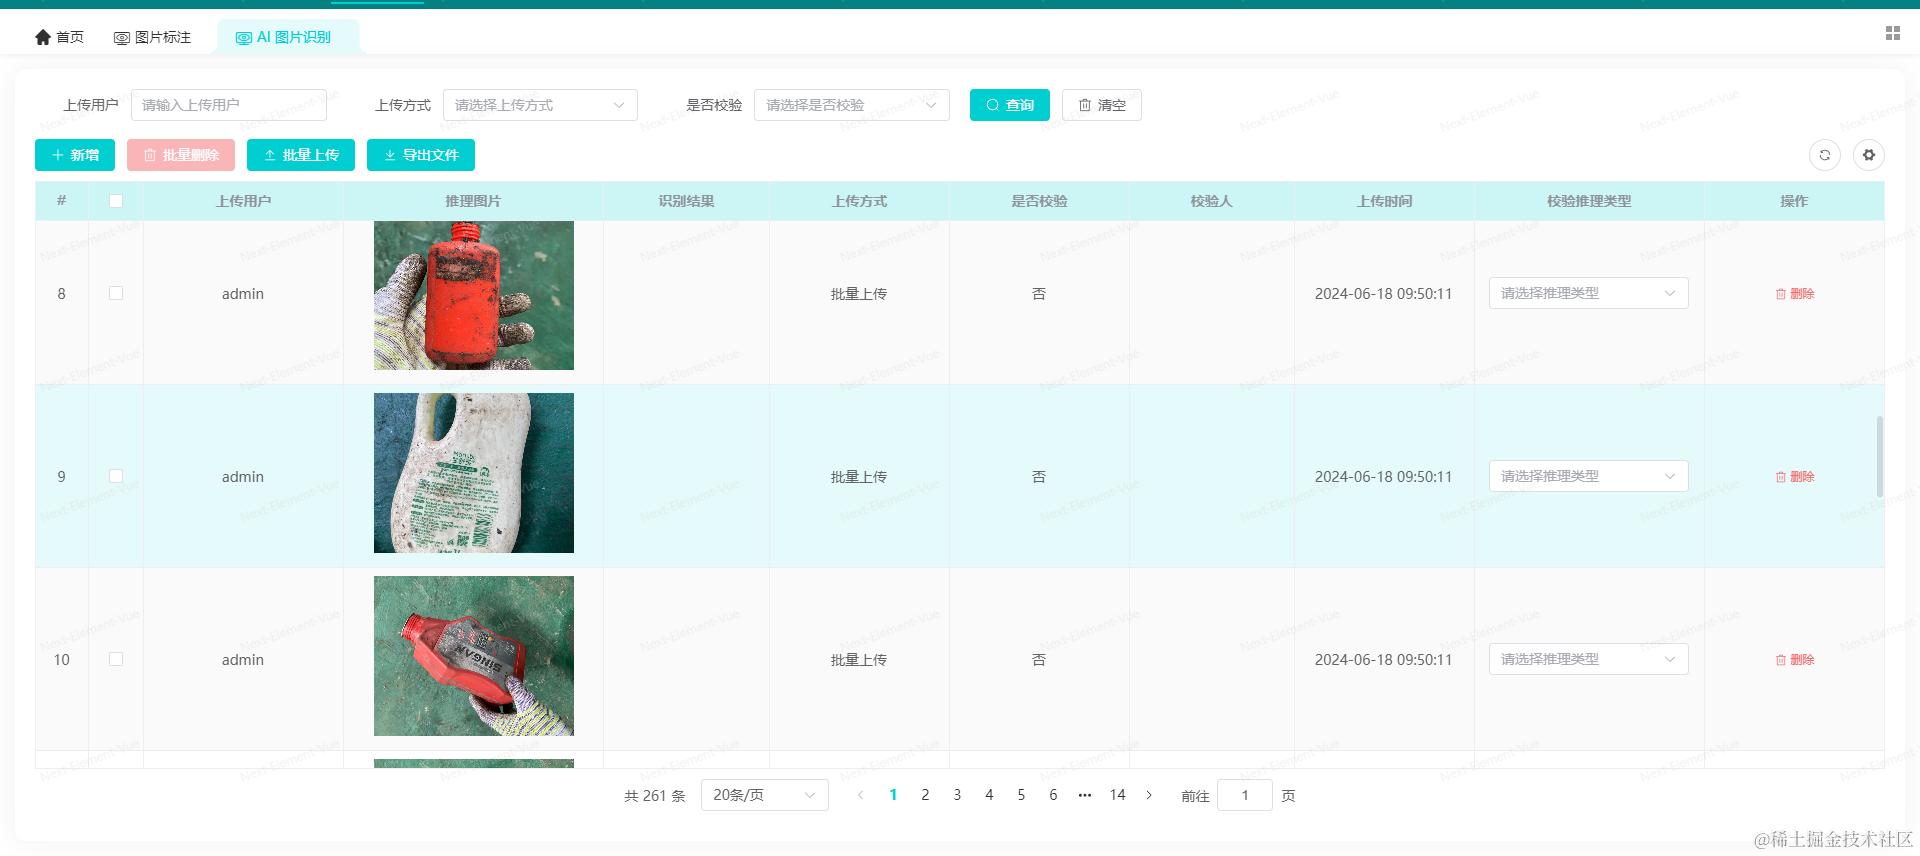
Task: Go to page 5
Action: coord(1021,795)
